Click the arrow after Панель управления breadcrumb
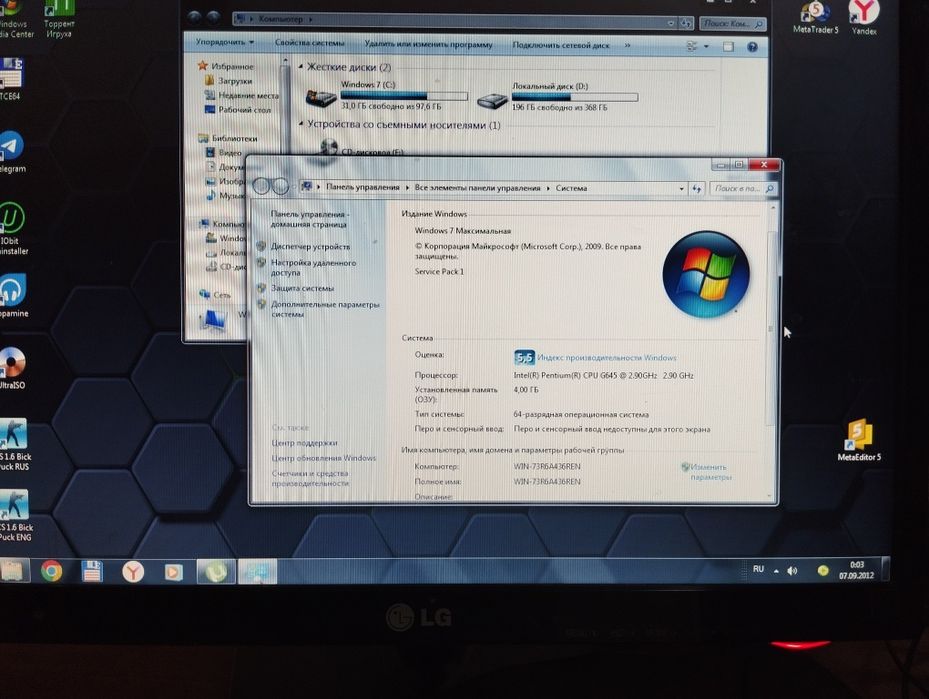Viewport: 929px width, 699px height. point(407,188)
